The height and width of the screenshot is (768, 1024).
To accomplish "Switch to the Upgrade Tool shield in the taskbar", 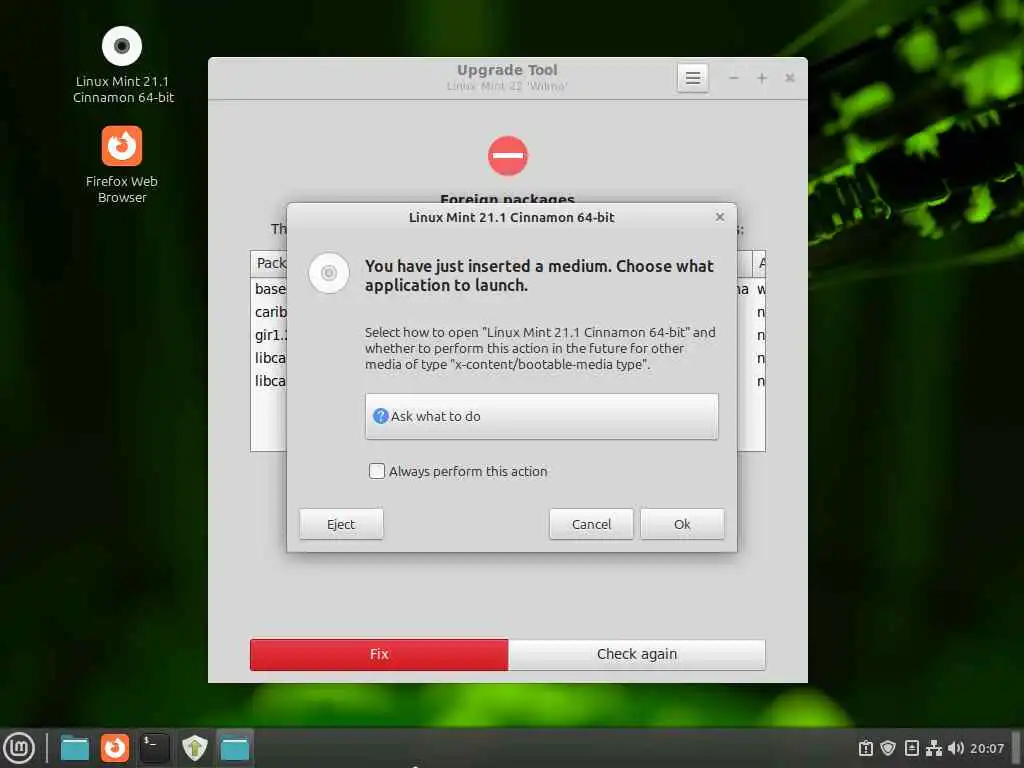I will [x=195, y=748].
